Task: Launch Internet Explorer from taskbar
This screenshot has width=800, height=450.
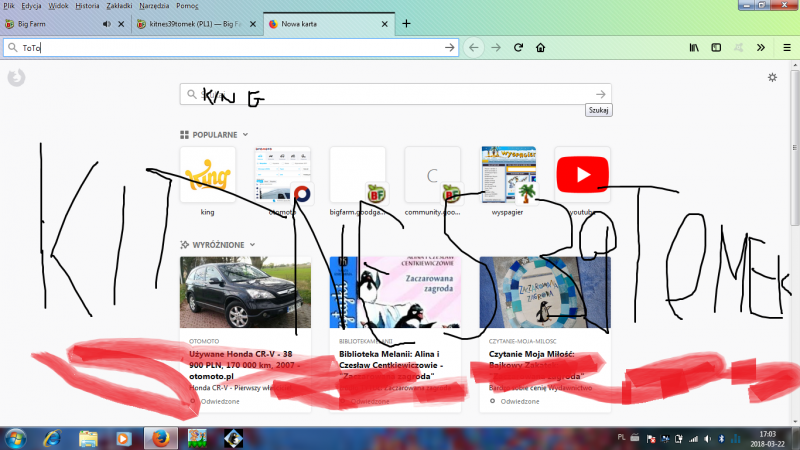Action: coord(53,438)
